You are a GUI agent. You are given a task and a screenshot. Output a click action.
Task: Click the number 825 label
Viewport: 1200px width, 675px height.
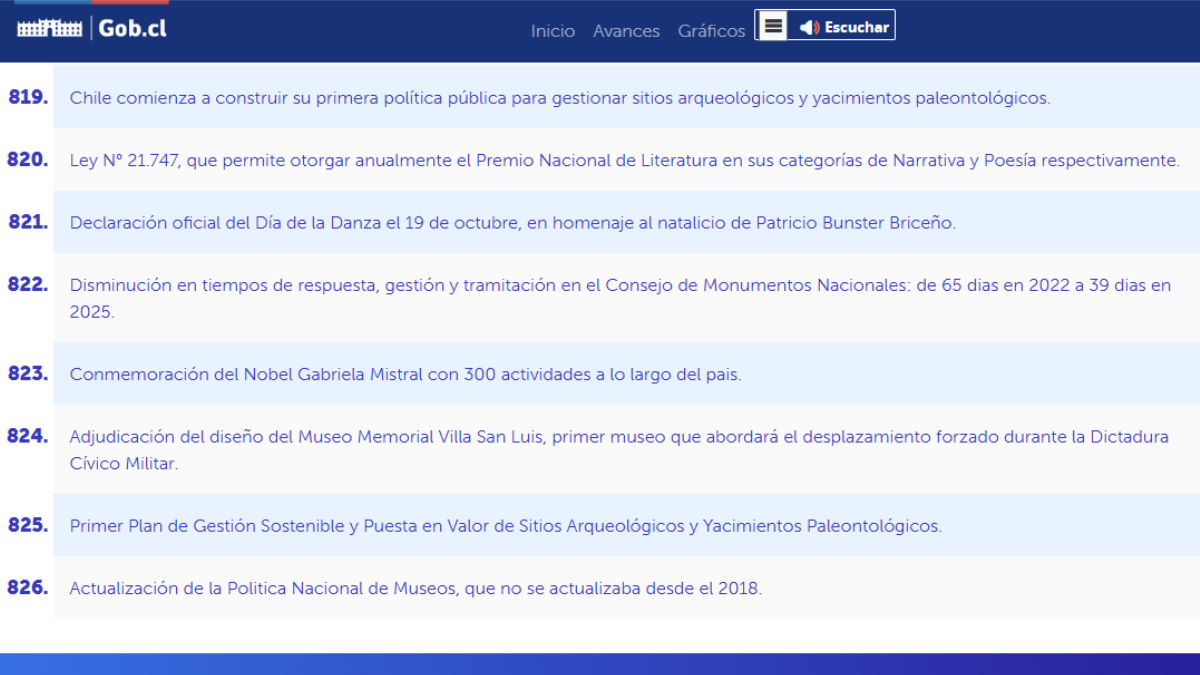click(x=28, y=525)
